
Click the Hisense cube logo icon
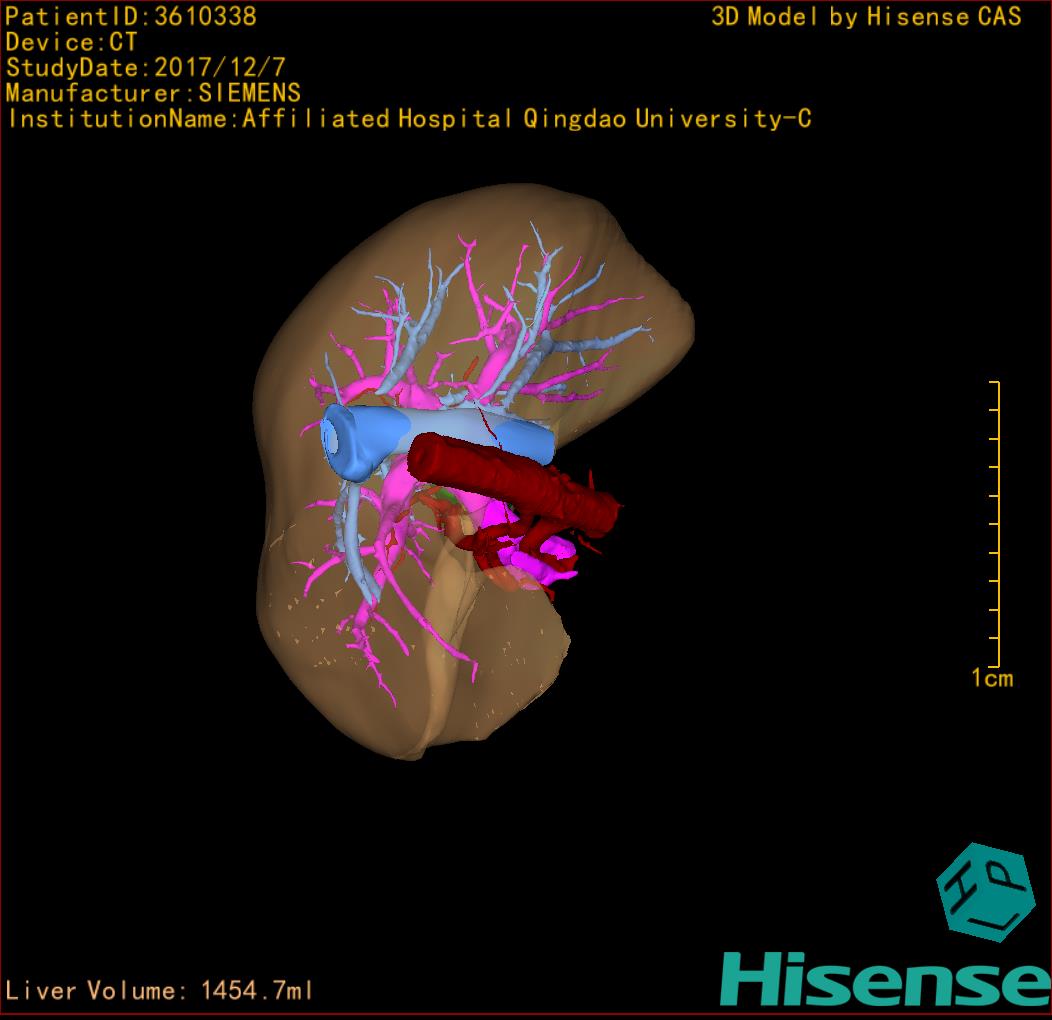pyautogui.click(x=984, y=892)
